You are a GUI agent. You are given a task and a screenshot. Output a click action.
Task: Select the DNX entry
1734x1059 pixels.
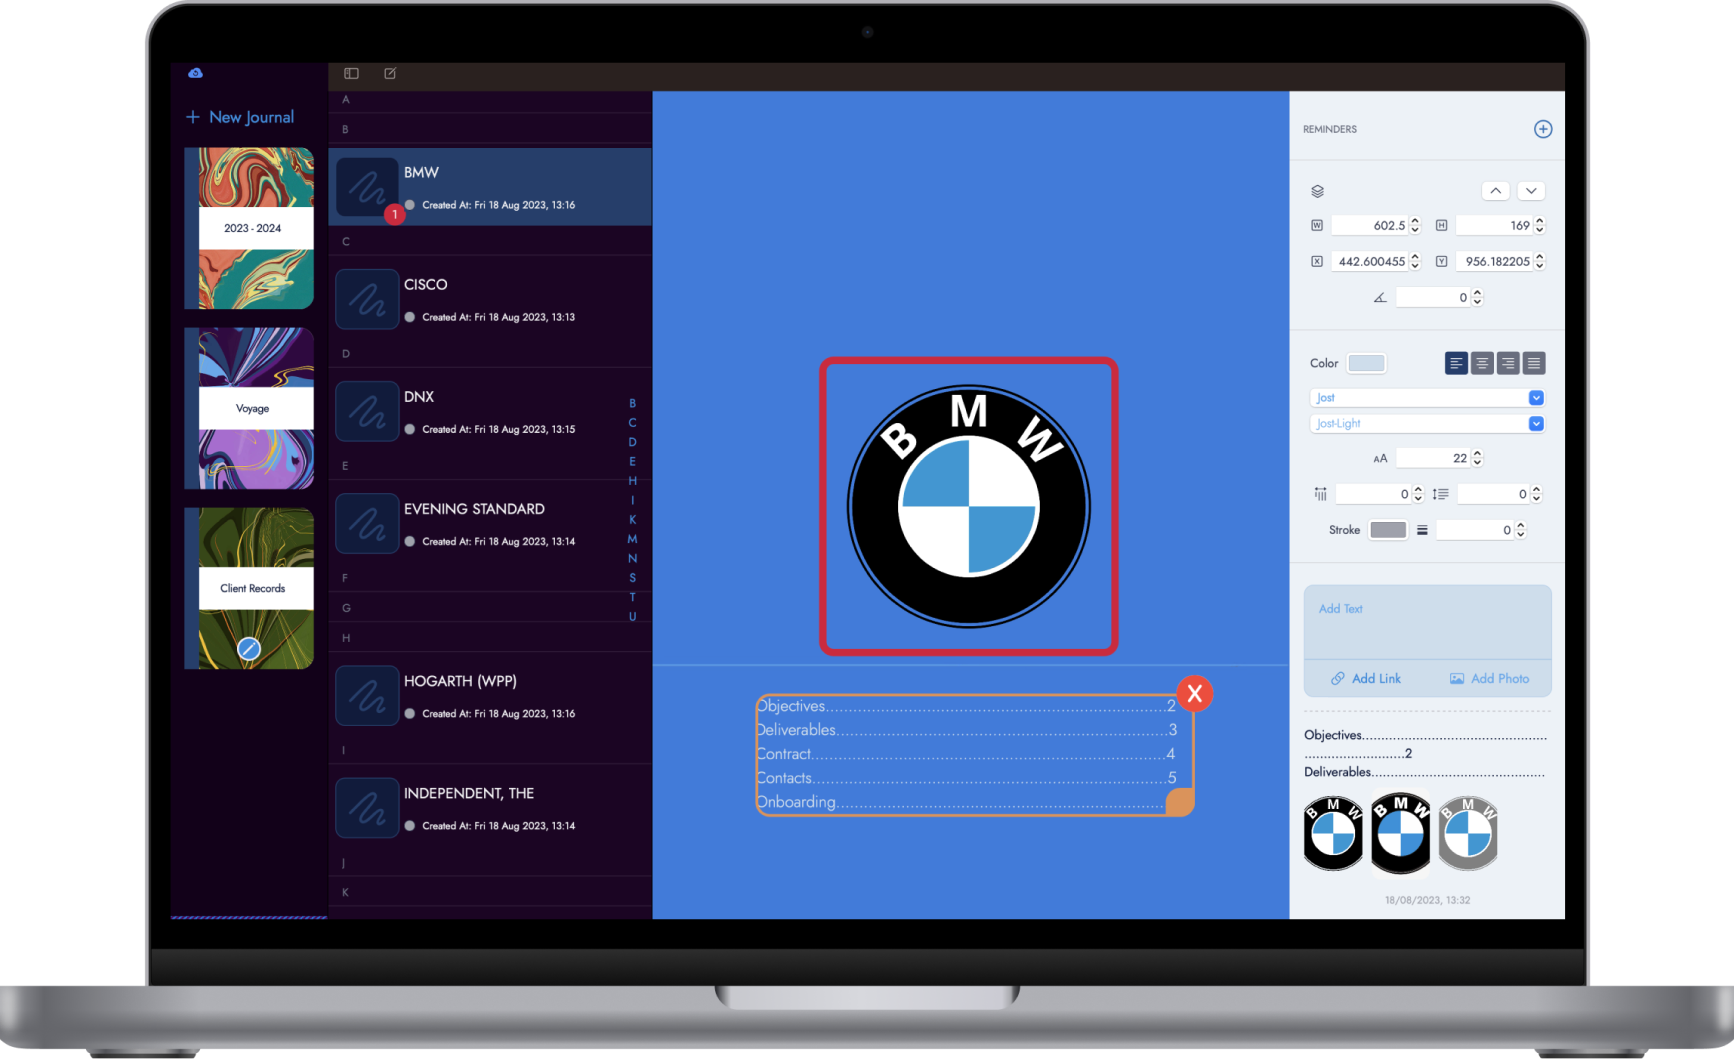coord(490,411)
